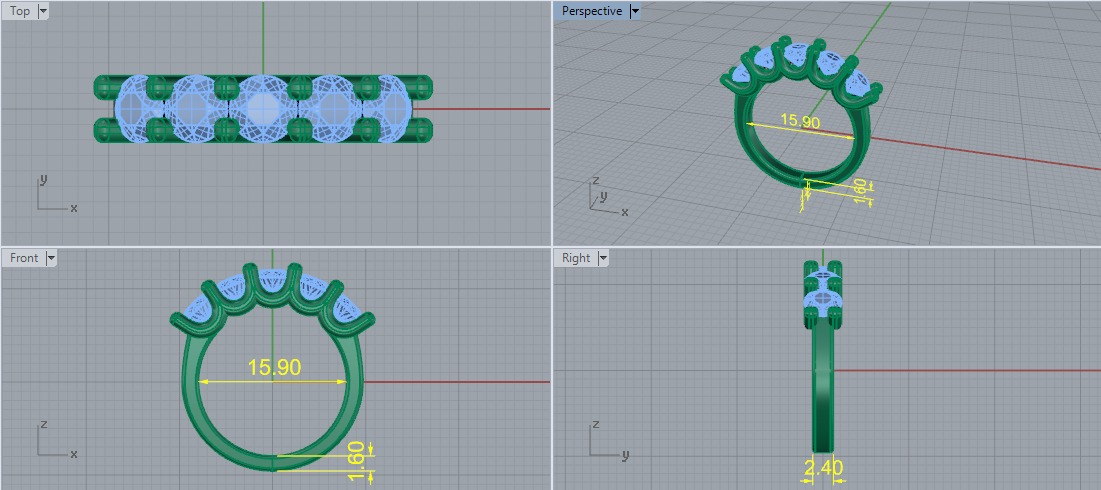Select the 15.90 dimension in Perspective view
The width and height of the screenshot is (1101, 490).
tap(800, 121)
